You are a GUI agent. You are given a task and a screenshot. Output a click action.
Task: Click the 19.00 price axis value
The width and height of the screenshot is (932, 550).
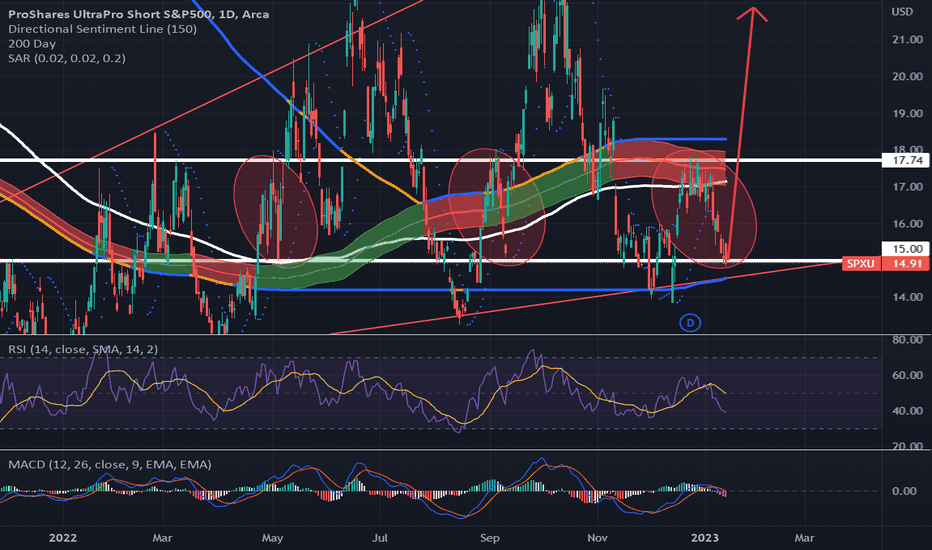[x=907, y=114]
